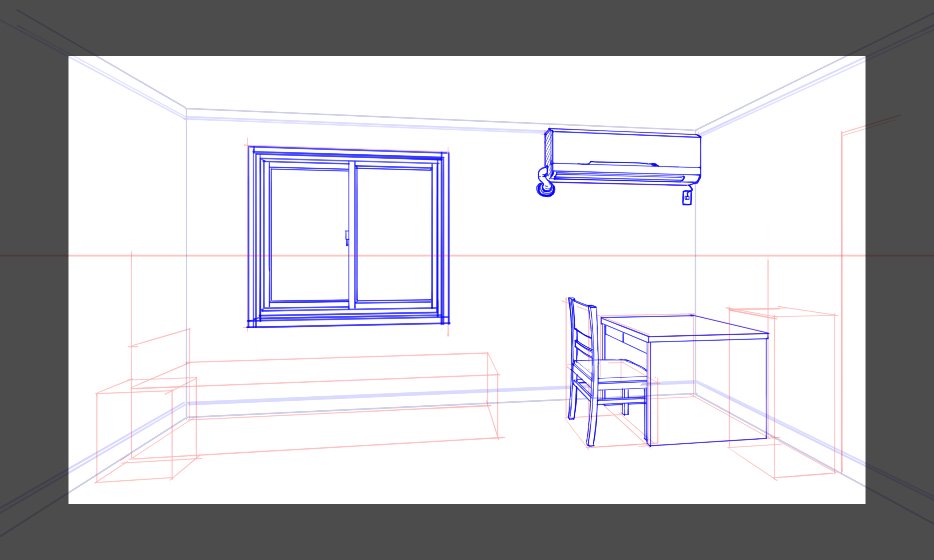Click the red cabinet outline beside desk
Screen dimensions: 934x560
pos(782,392)
